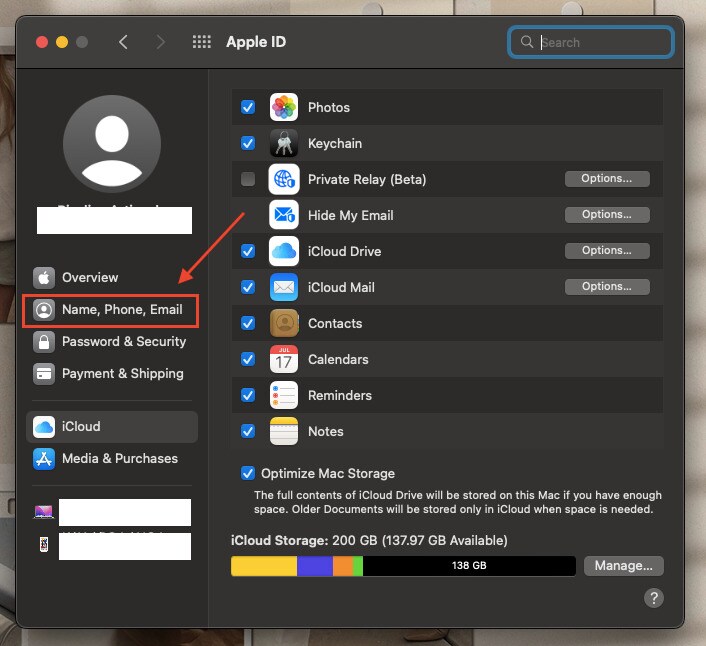Click the credit card icon beside Payment & Shipping
The height and width of the screenshot is (646, 706).
[x=44, y=374]
